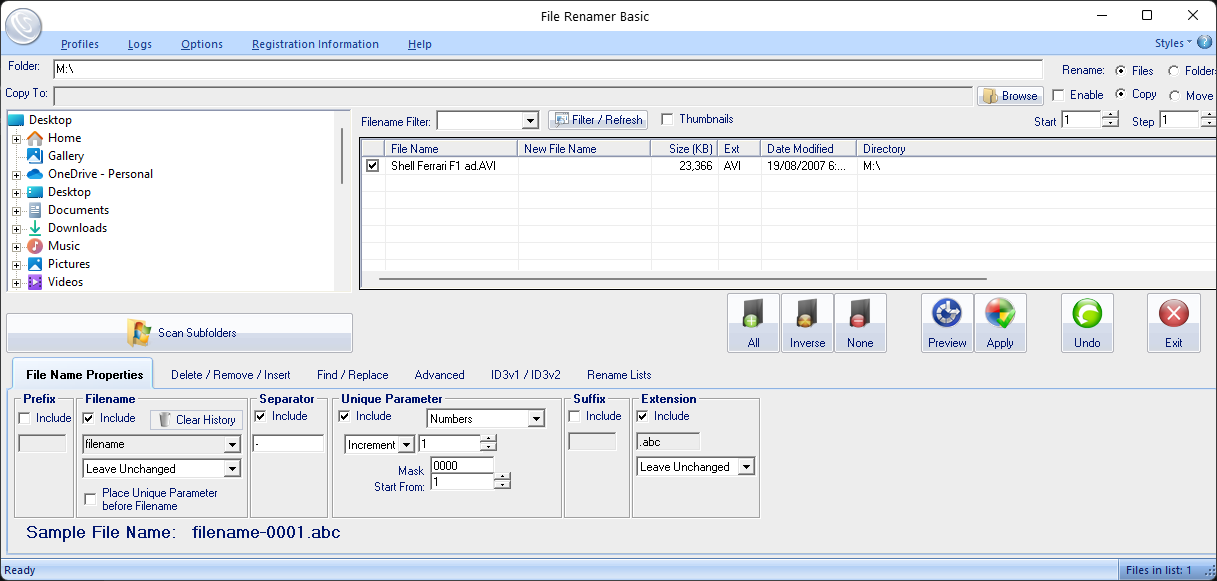Click the Apply icon button
The width and height of the screenshot is (1217, 581).
1000,323
